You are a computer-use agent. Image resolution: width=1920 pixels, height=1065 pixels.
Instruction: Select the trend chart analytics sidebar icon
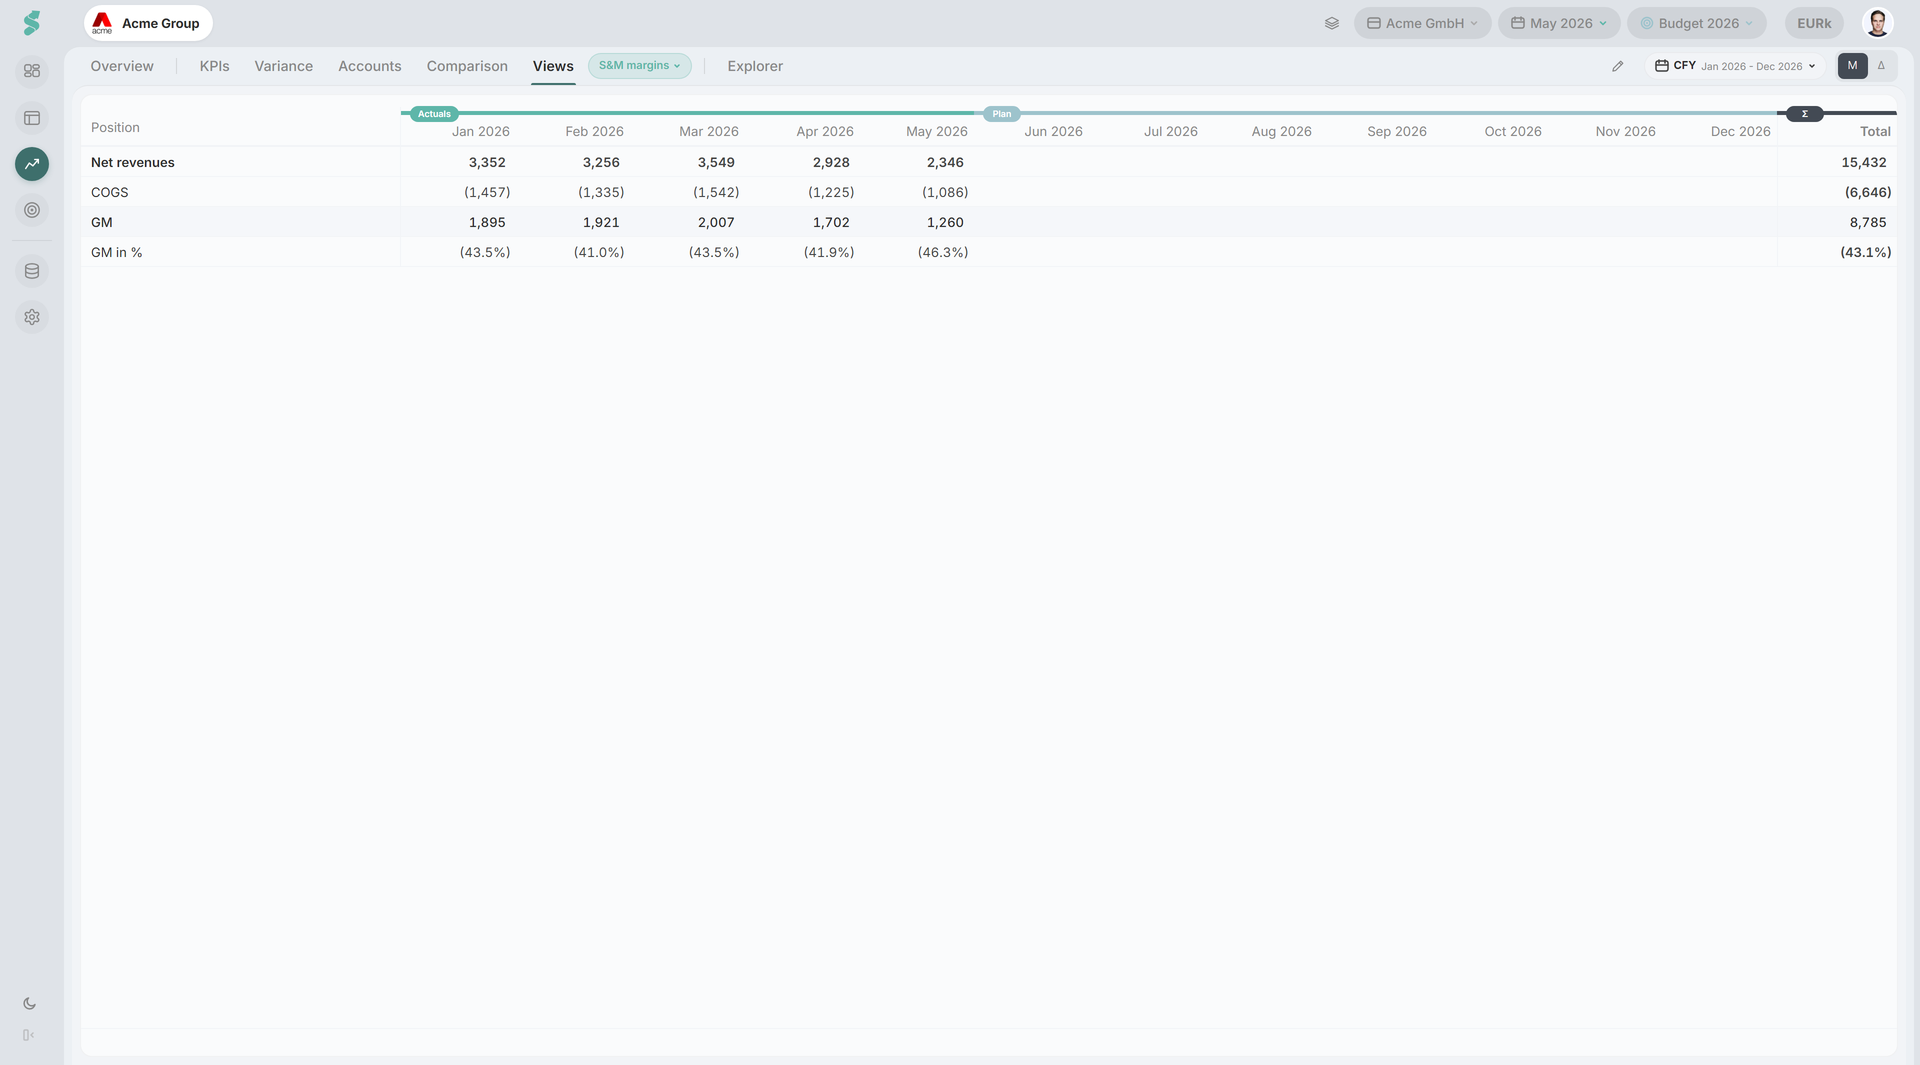click(x=32, y=164)
